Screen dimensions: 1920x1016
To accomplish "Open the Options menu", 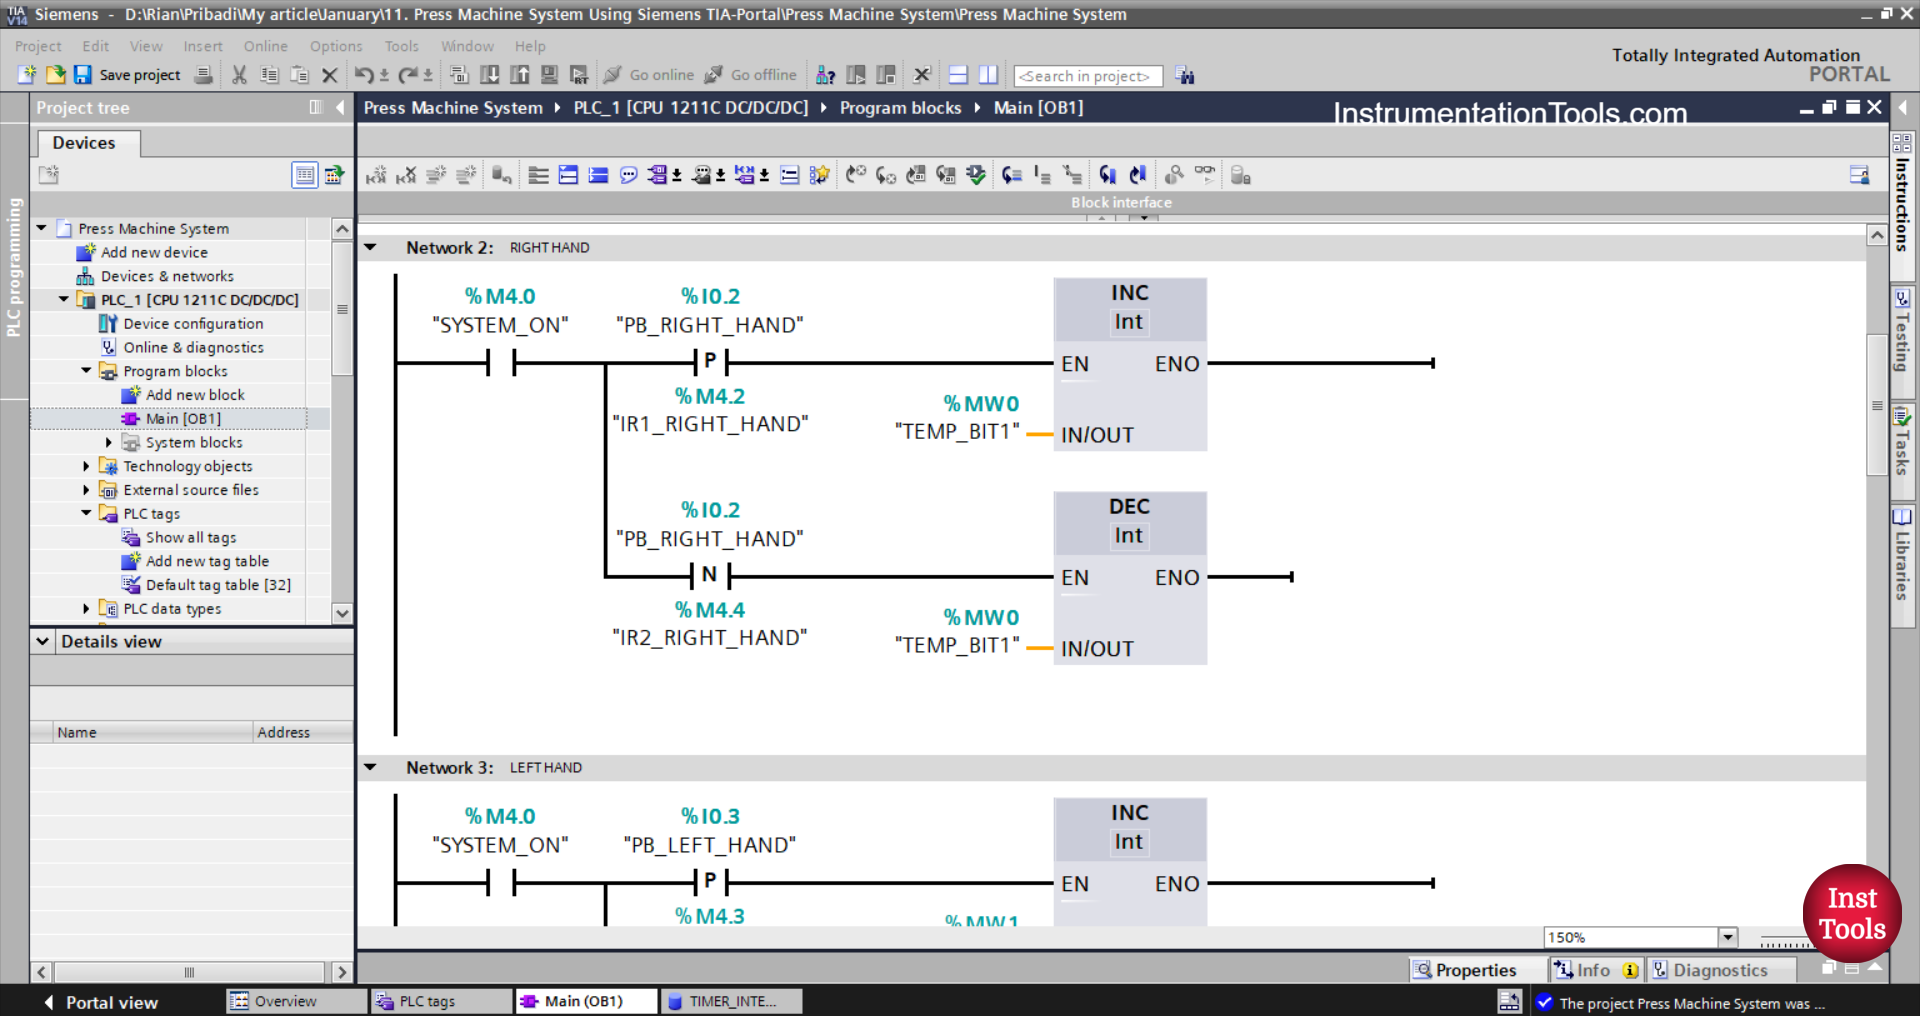I will (x=336, y=46).
